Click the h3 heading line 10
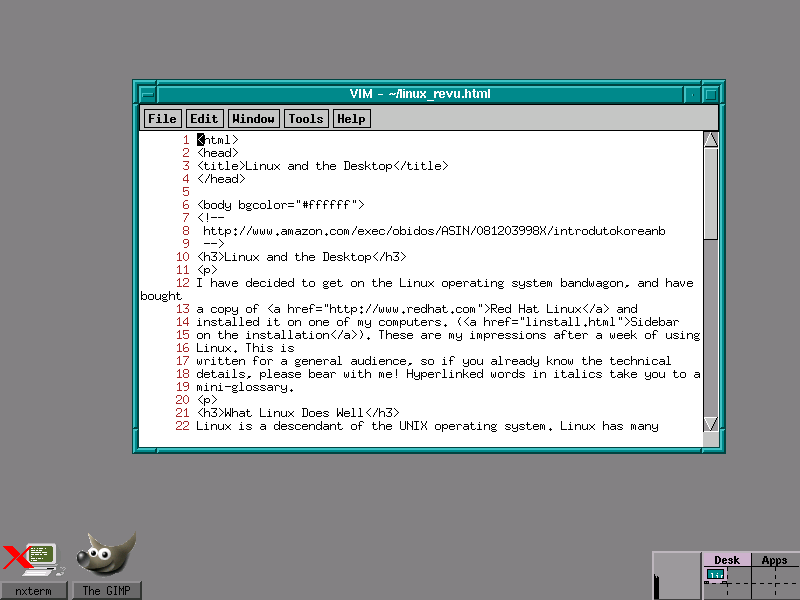The height and width of the screenshot is (600, 800). click(x=302, y=257)
